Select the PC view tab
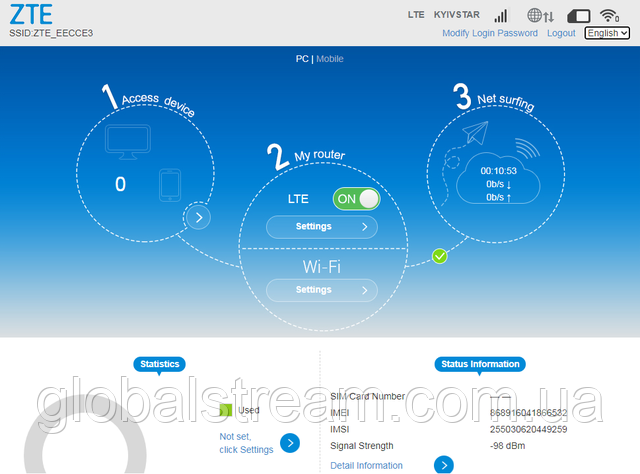The width and height of the screenshot is (640, 474). pos(302,59)
